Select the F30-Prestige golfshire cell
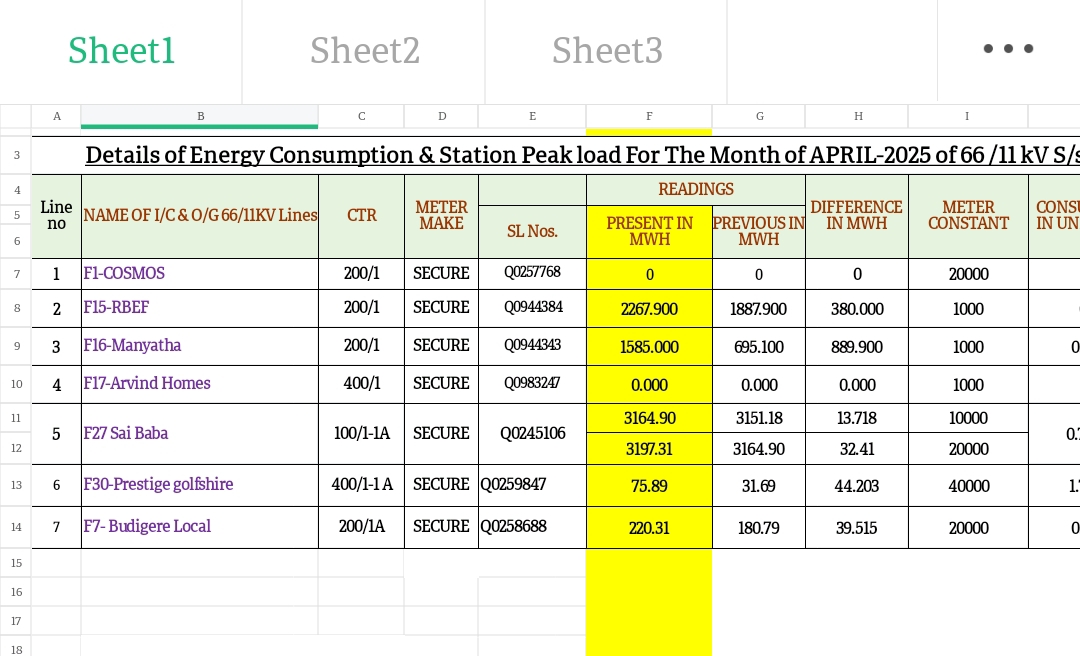1080x656 pixels. coord(200,485)
